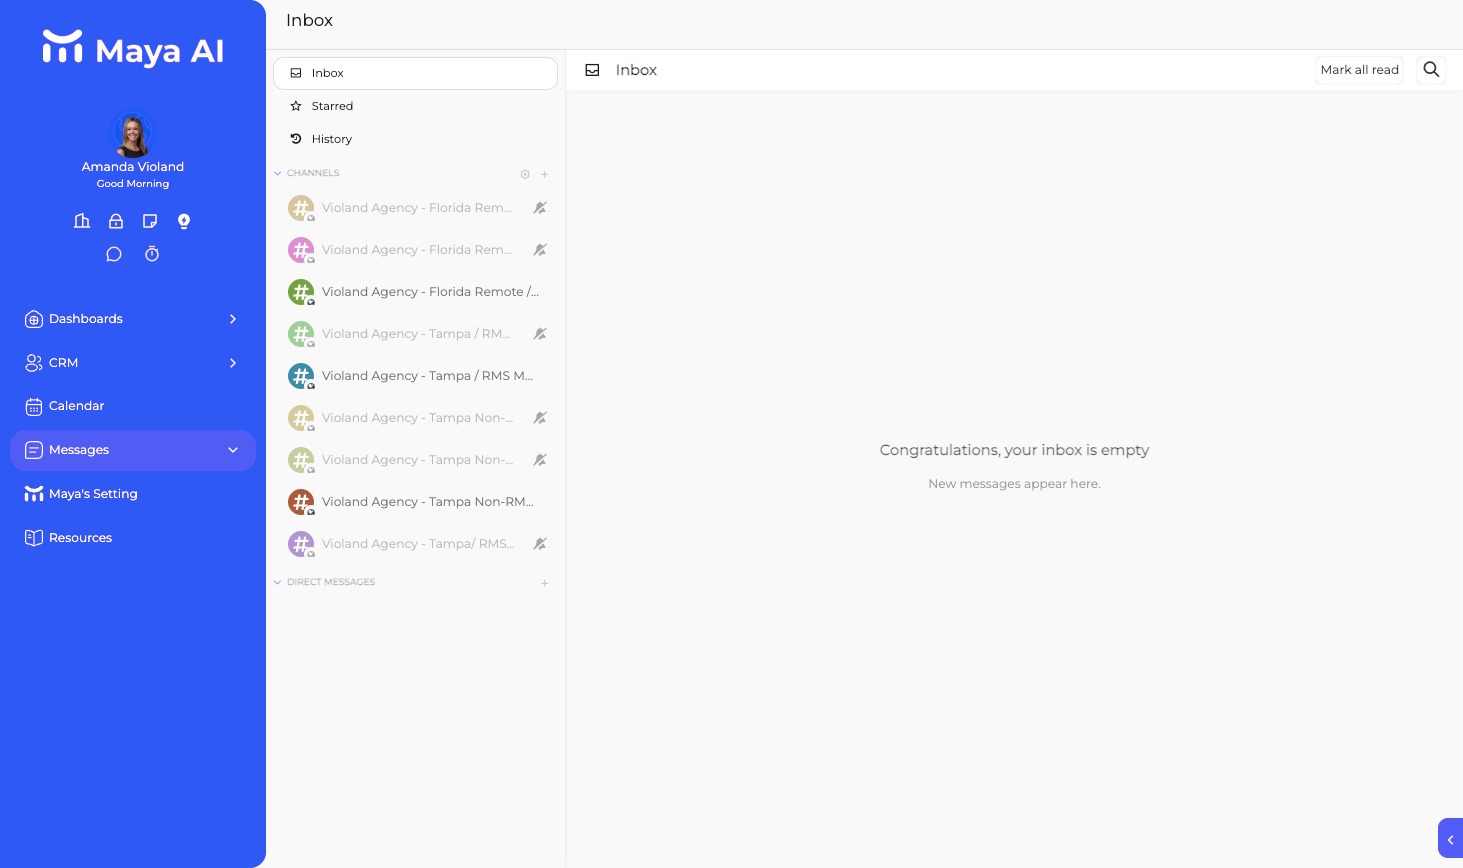Open muted Violand Agency - Tampa / RM... channel
This screenshot has height=868, width=1463.
click(x=415, y=334)
